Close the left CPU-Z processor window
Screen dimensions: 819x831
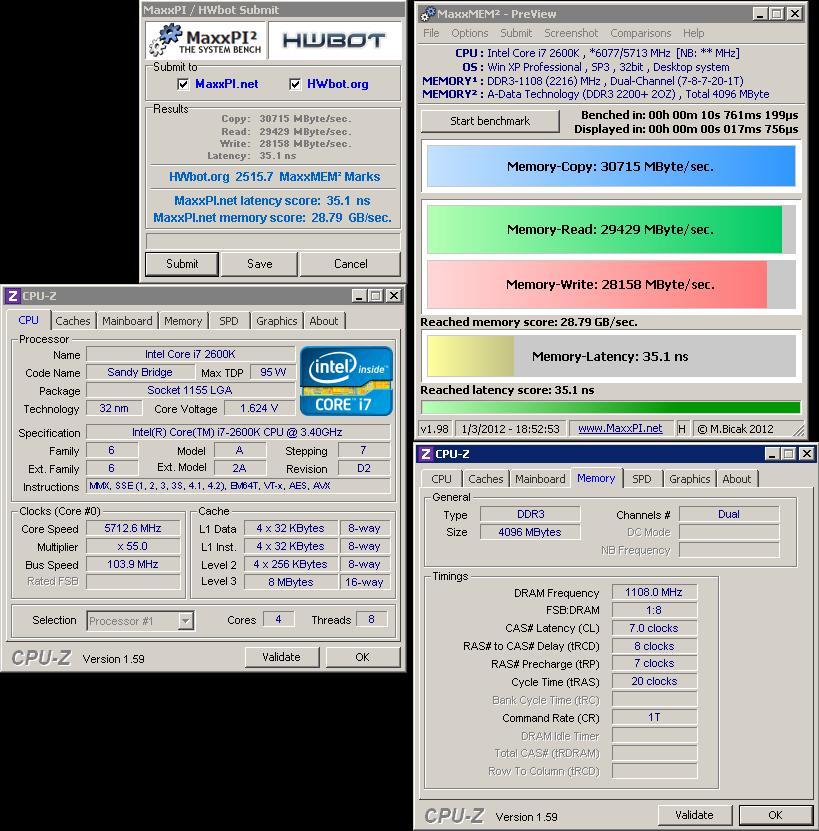click(x=394, y=296)
